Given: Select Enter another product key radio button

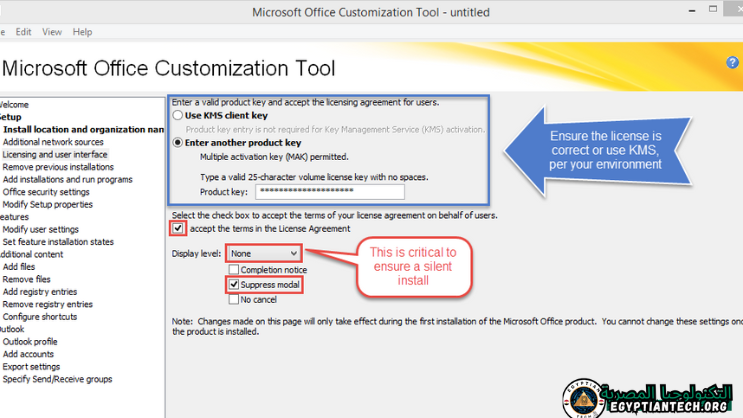Looking at the screenshot, I should coord(178,143).
